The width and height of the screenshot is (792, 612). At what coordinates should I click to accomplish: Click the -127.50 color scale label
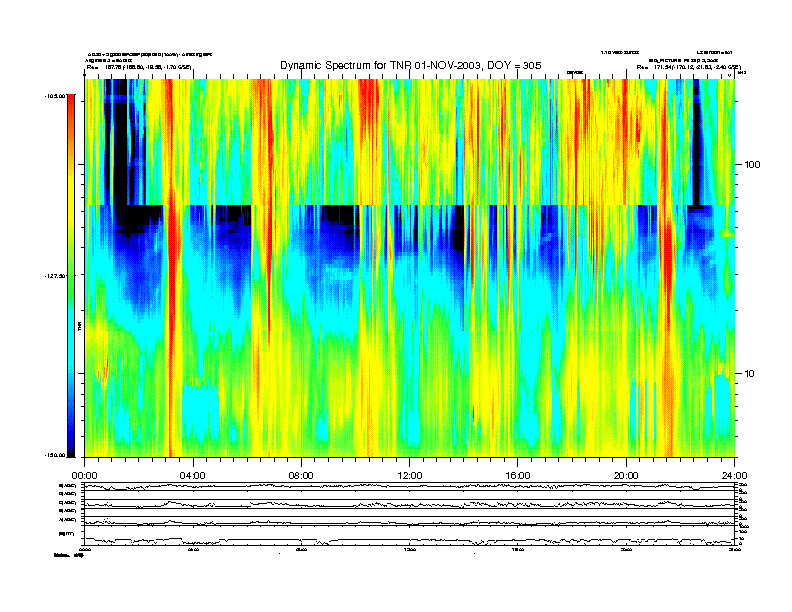[55, 276]
